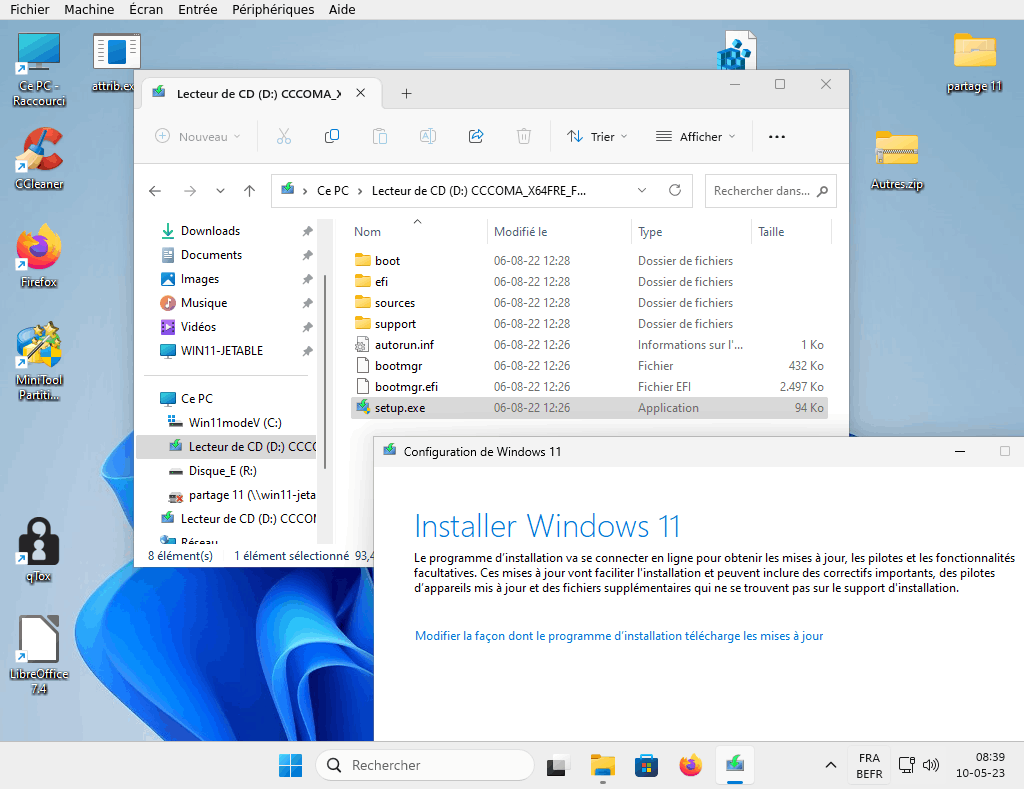Image resolution: width=1024 pixels, height=789 pixels.
Task: Select the LibreOffice 7.4 desktop icon
Action: pos(39,654)
